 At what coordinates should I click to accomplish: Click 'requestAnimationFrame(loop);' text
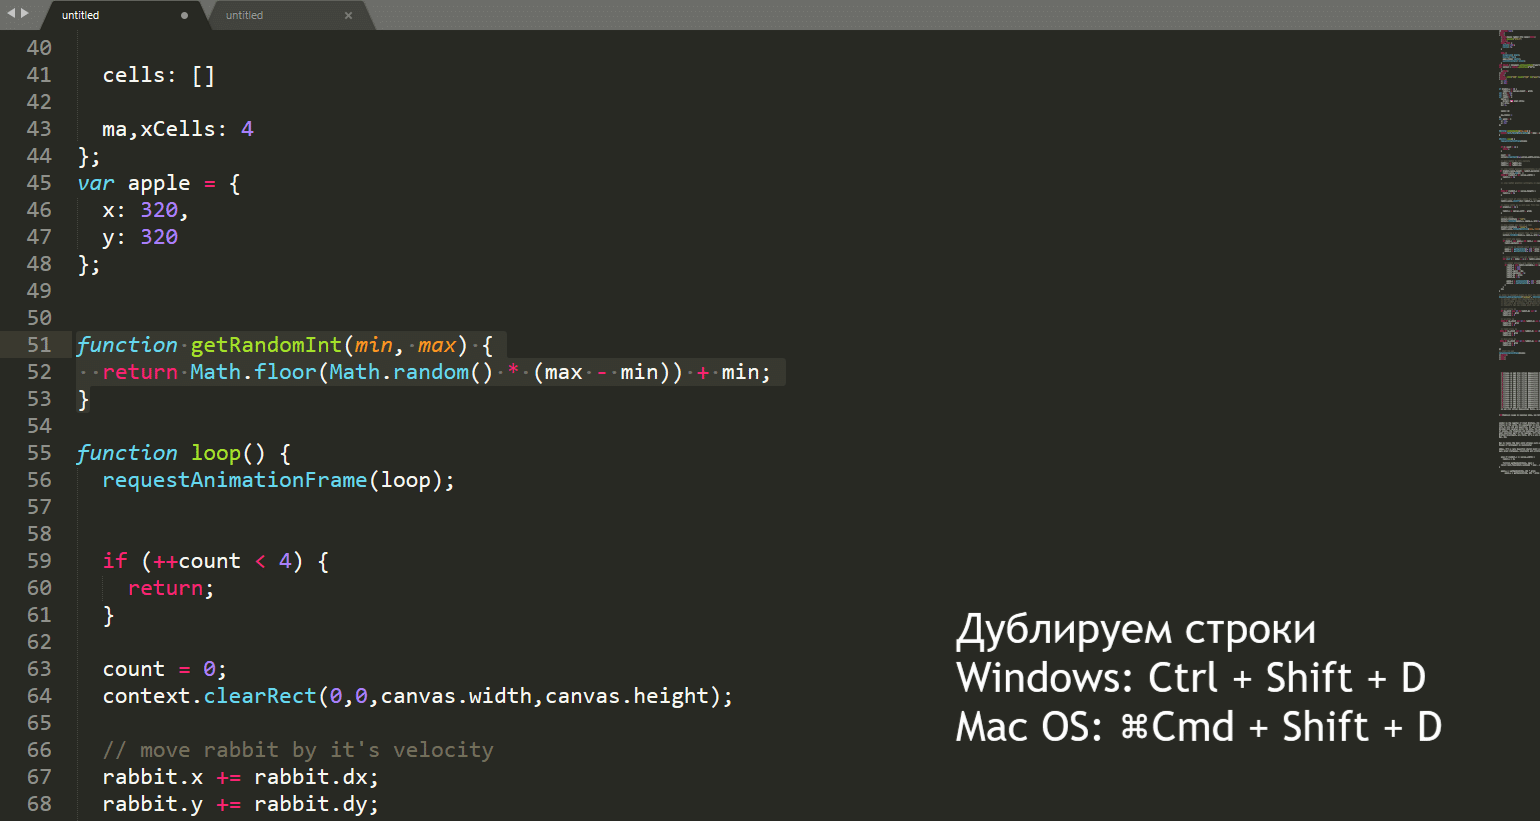(x=278, y=480)
